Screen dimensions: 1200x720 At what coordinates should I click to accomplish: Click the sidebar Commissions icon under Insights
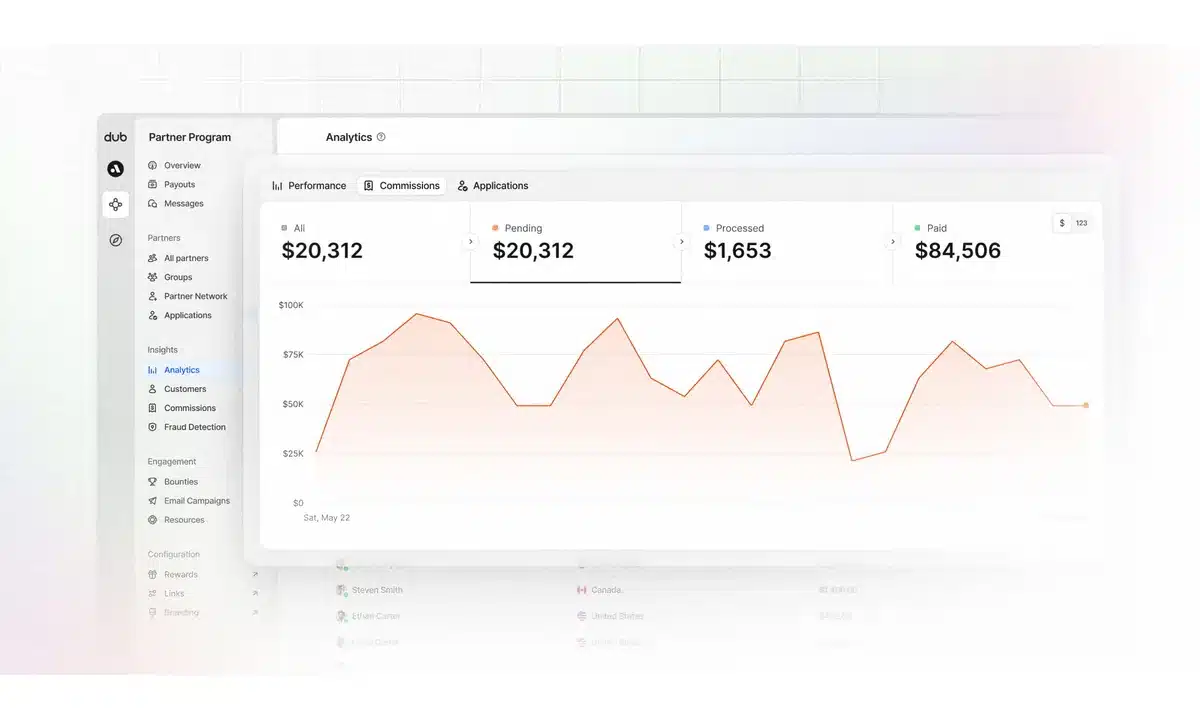pyautogui.click(x=152, y=408)
